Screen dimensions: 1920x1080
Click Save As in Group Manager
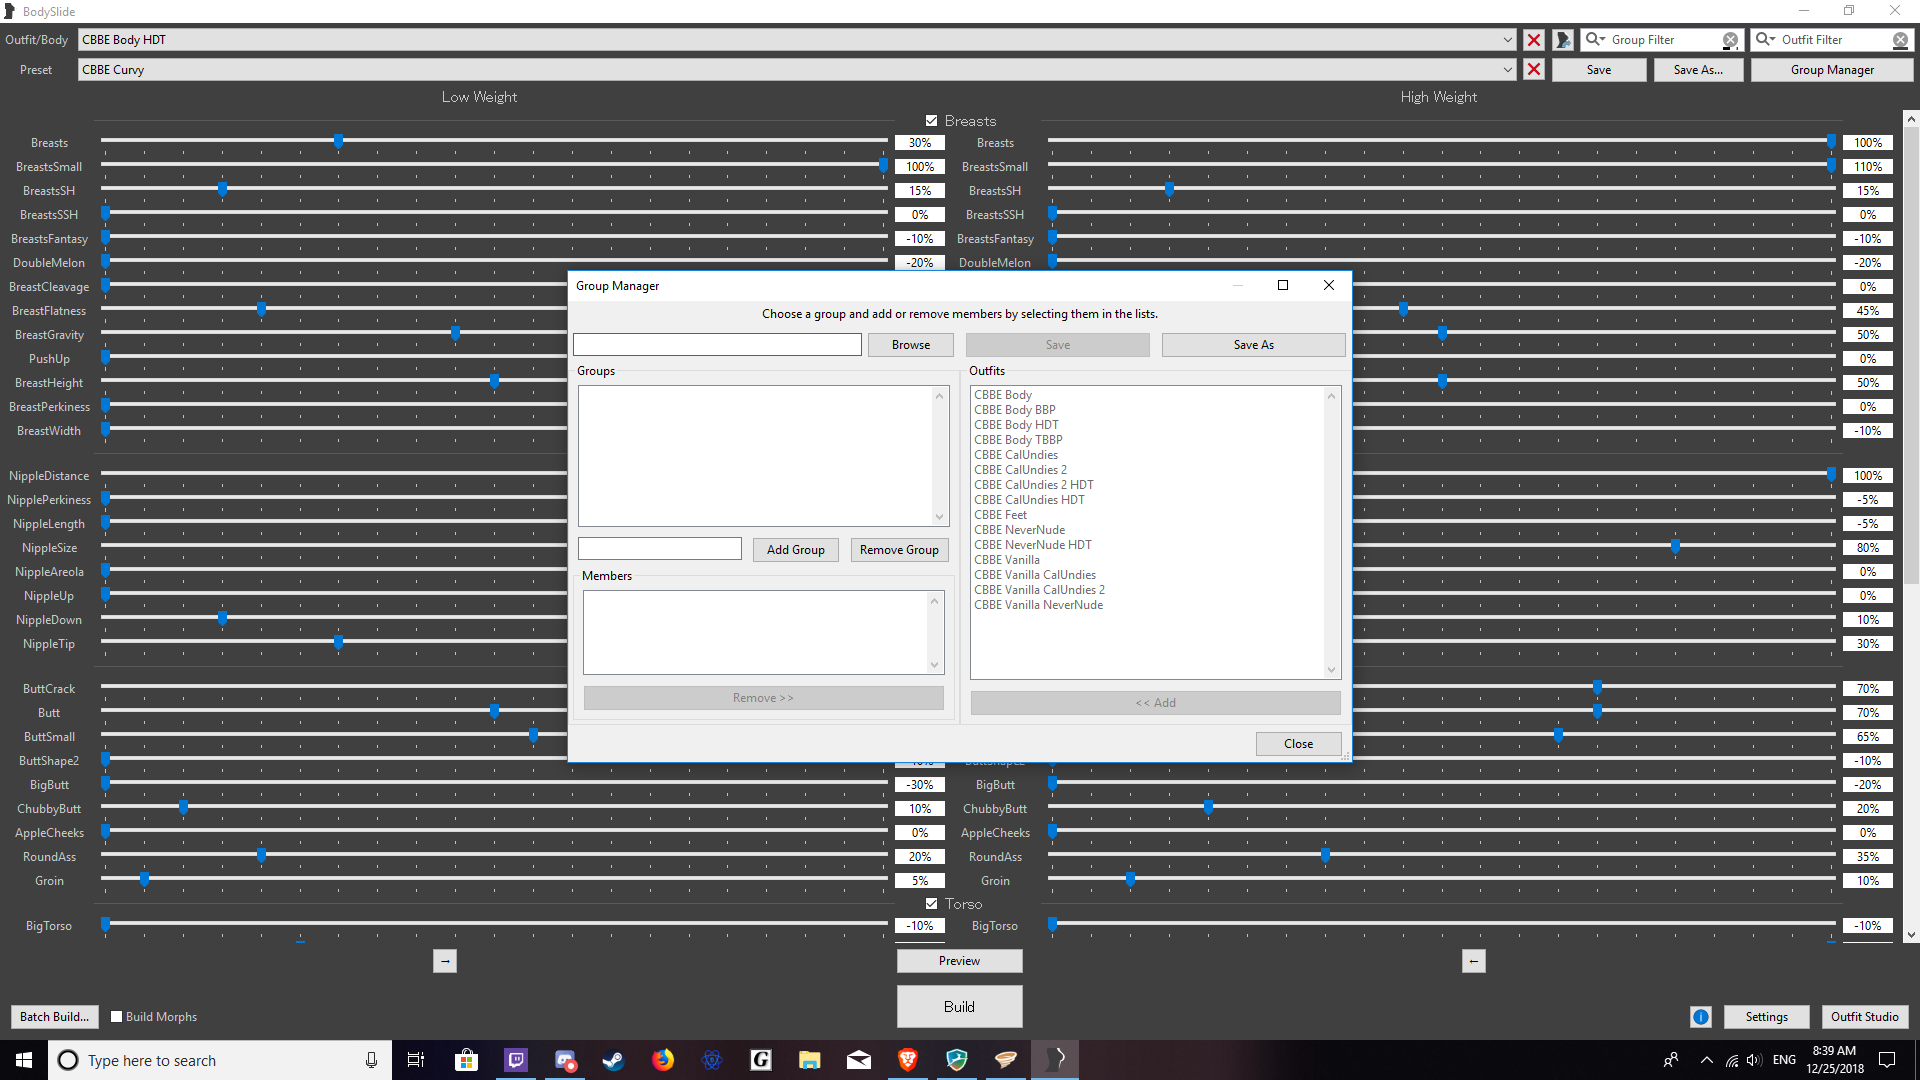(1253, 345)
